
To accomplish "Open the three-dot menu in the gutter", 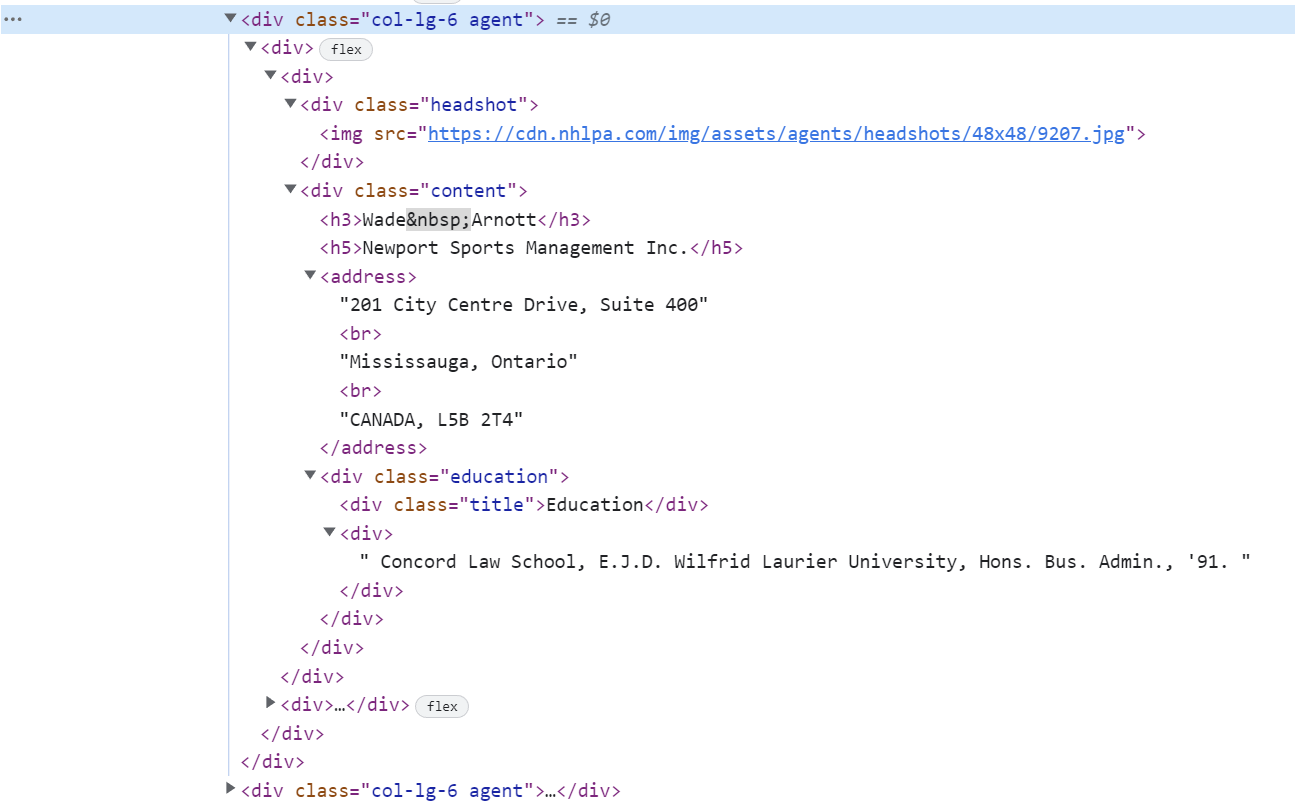I will point(14,19).
